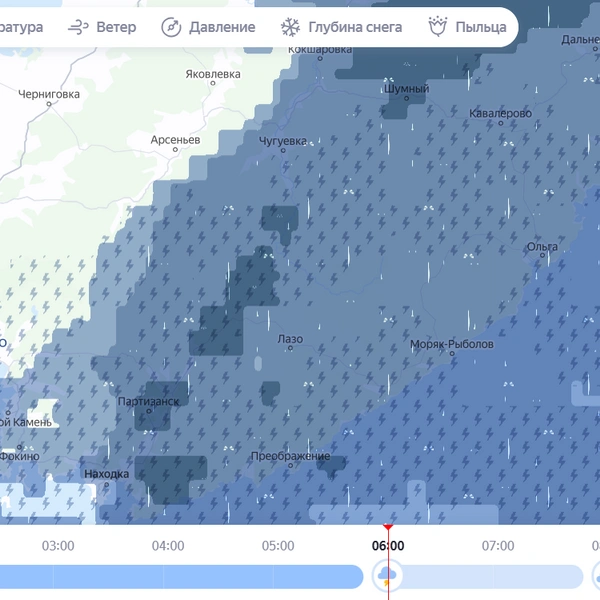Click the Чугуевка town label
Screen dimensions: 600x600
point(283,141)
